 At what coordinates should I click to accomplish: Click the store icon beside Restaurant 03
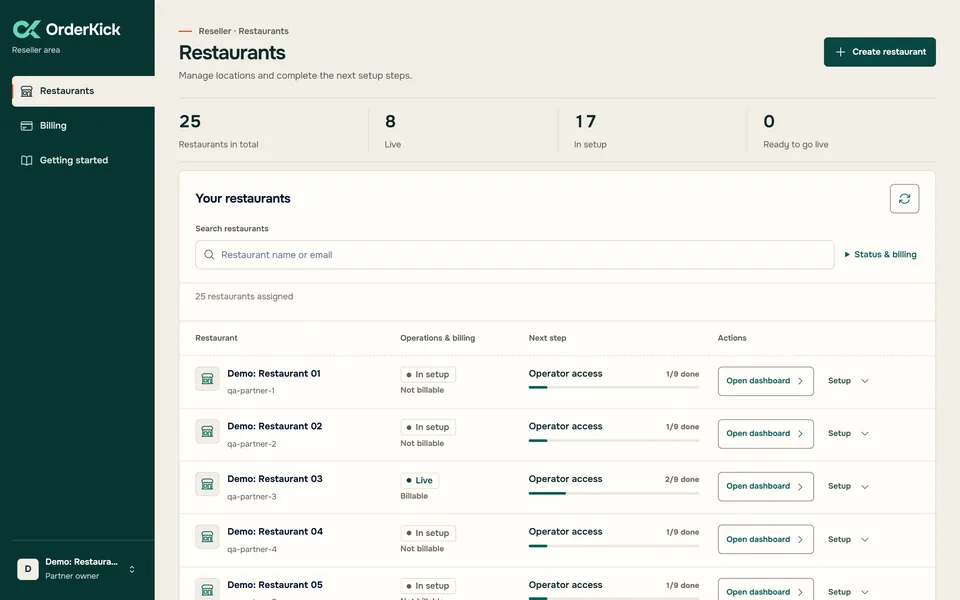tap(207, 484)
